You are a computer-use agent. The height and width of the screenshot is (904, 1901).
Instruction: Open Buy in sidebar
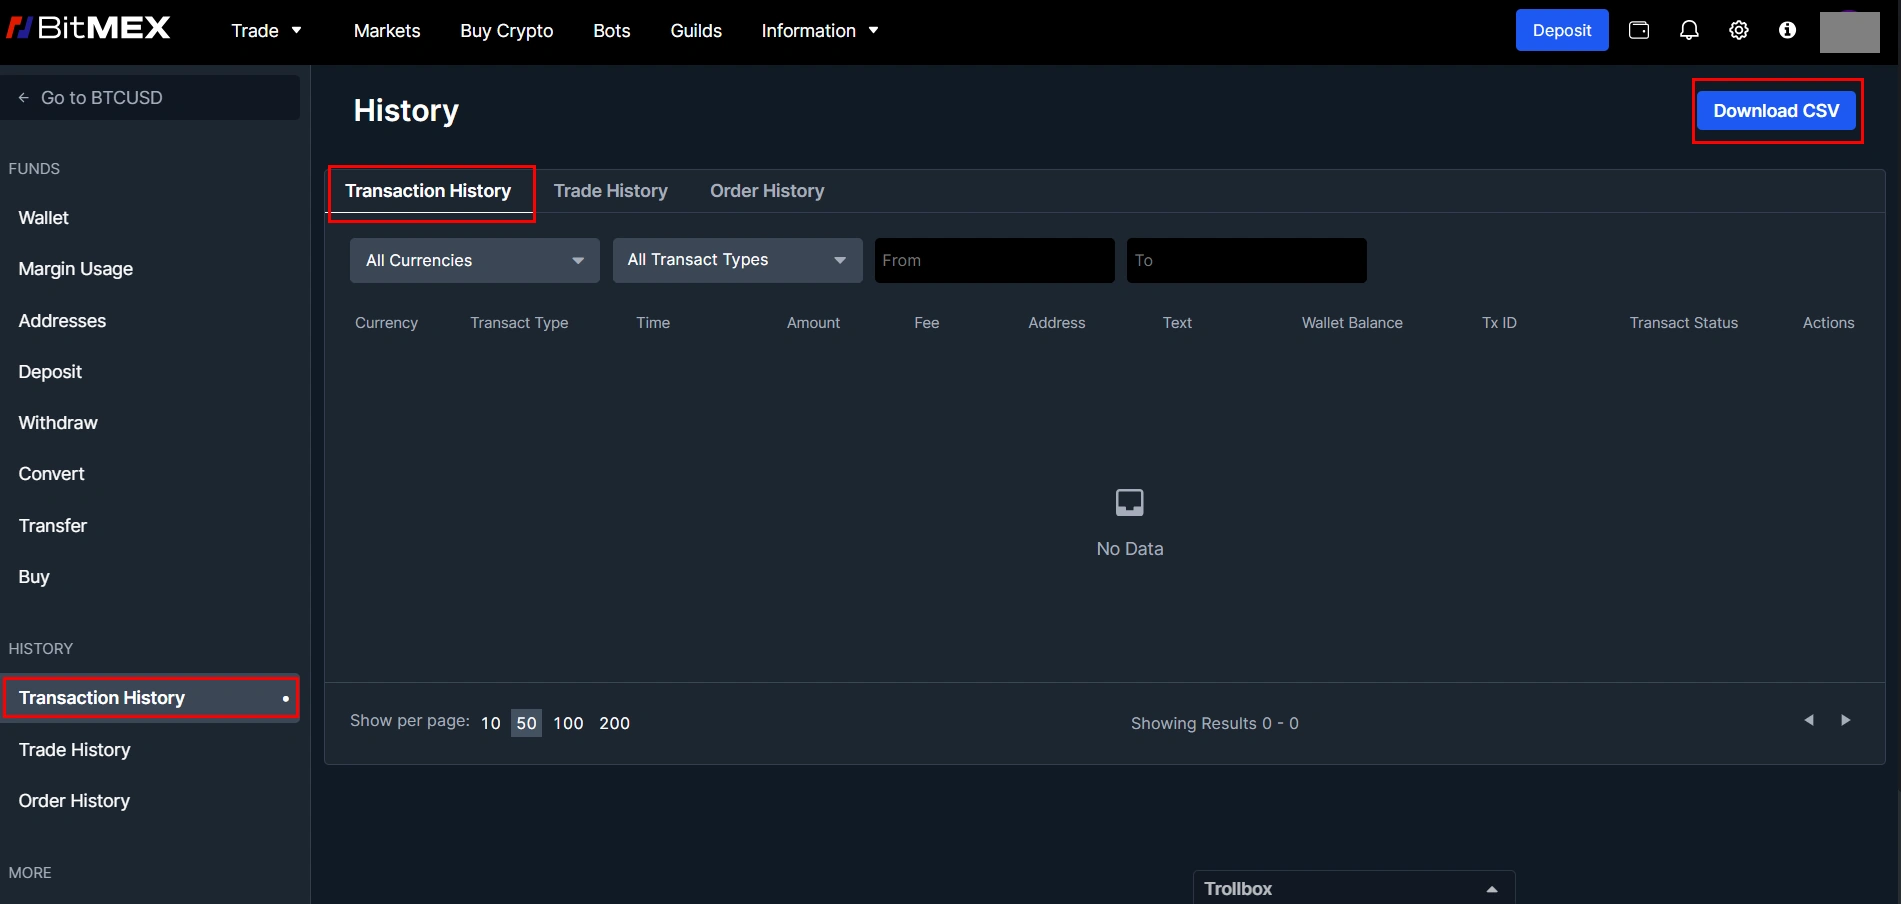coord(34,577)
